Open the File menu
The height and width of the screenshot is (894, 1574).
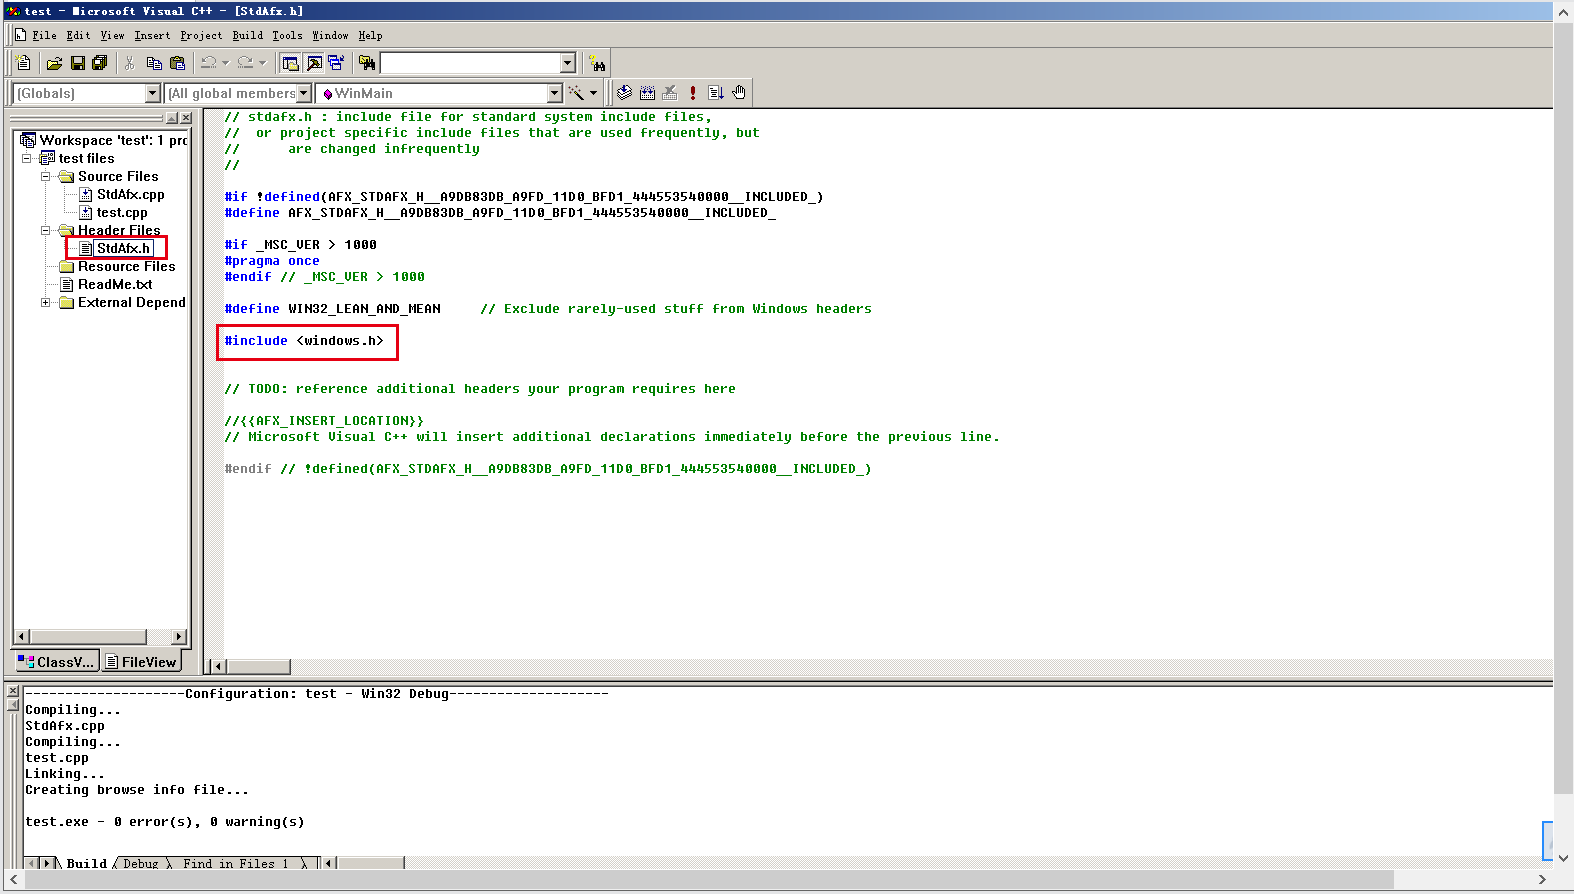tap(44, 35)
